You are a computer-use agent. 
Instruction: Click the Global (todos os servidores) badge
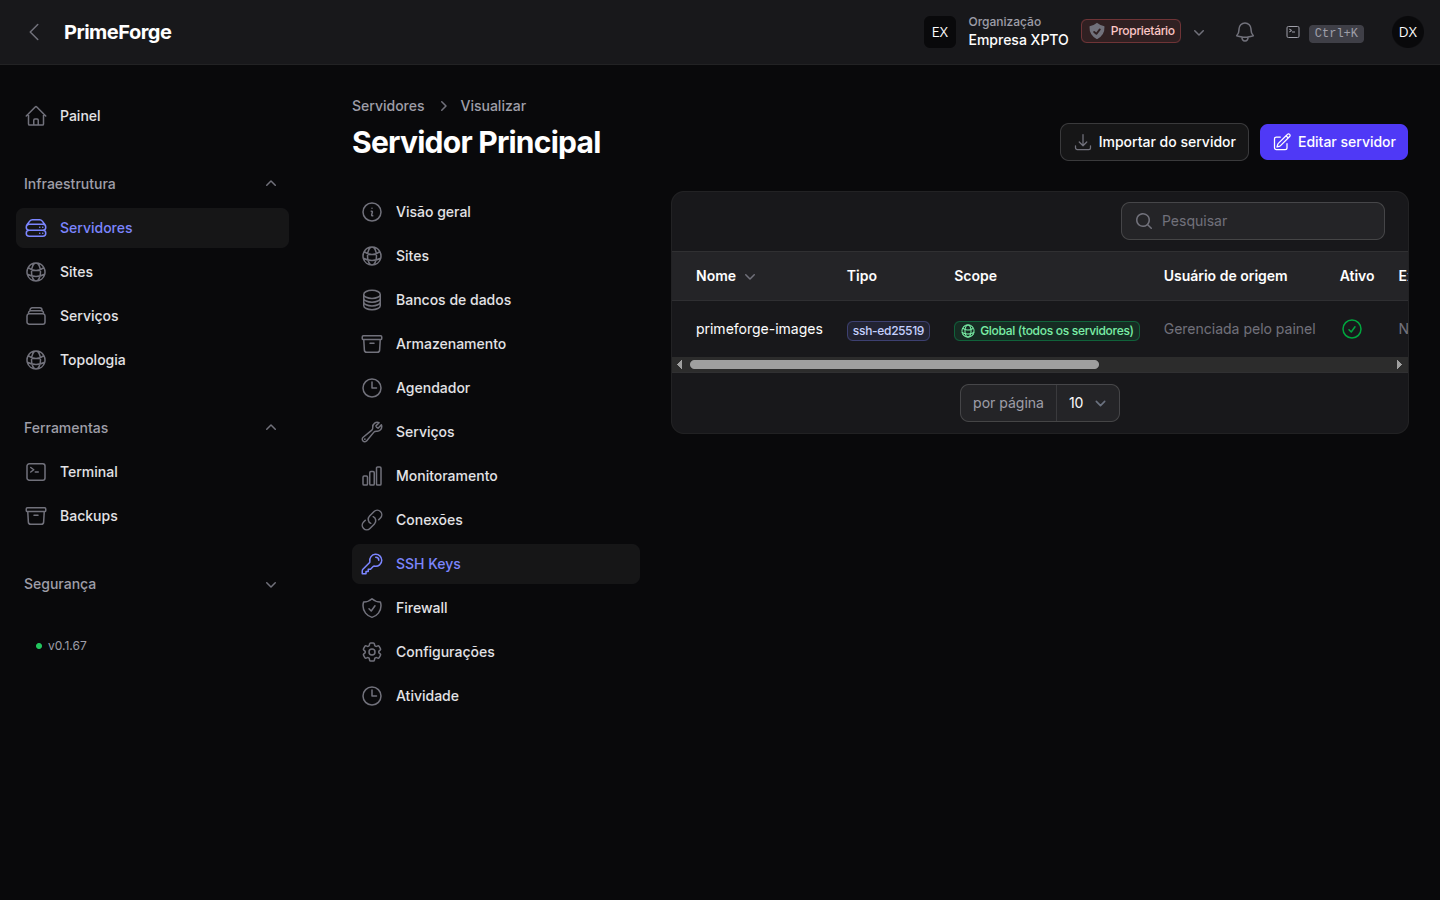pyautogui.click(x=1047, y=331)
